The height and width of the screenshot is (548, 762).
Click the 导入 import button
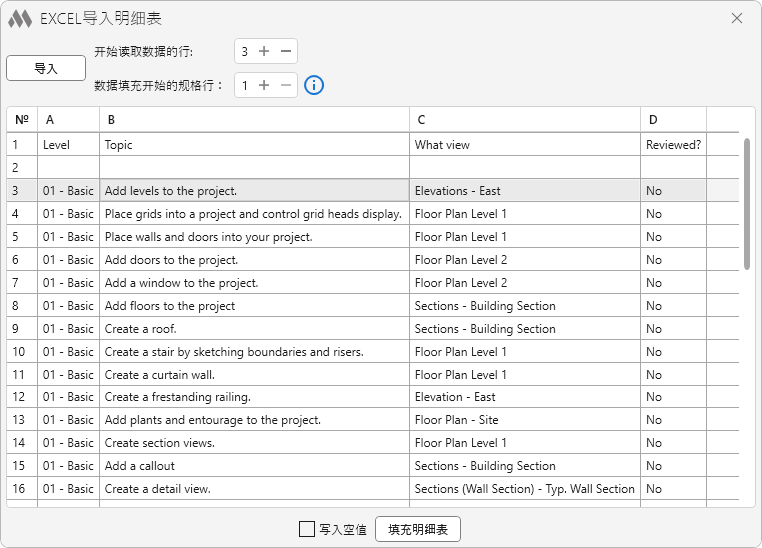(x=46, y=68)
